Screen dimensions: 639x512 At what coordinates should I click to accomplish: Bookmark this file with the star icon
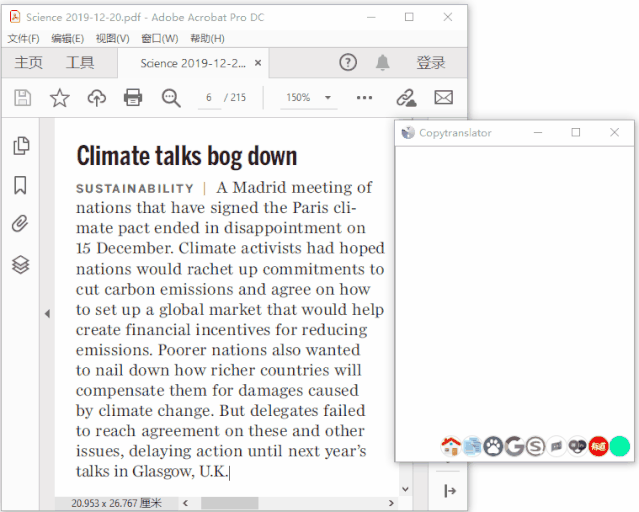click(x=59, y=98)
